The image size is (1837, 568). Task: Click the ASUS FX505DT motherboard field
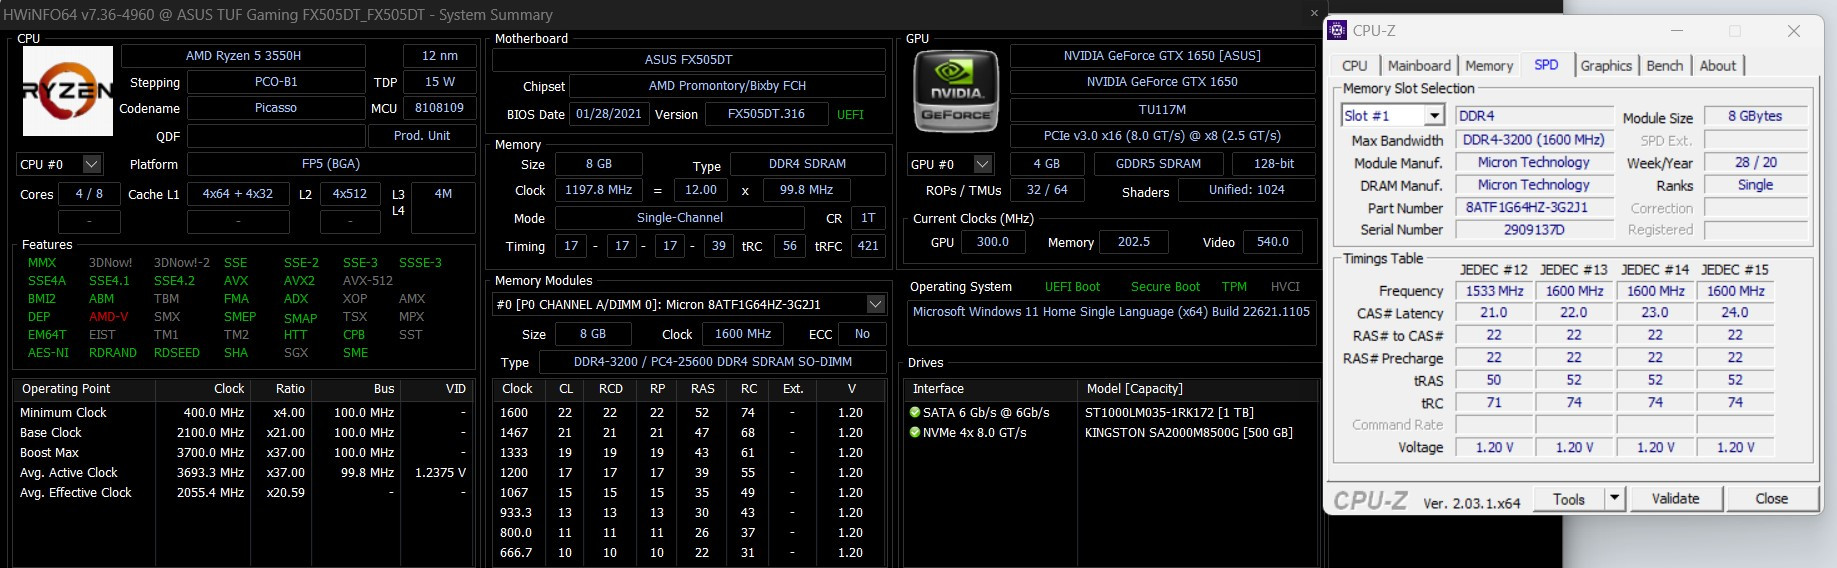click(688, 60)
